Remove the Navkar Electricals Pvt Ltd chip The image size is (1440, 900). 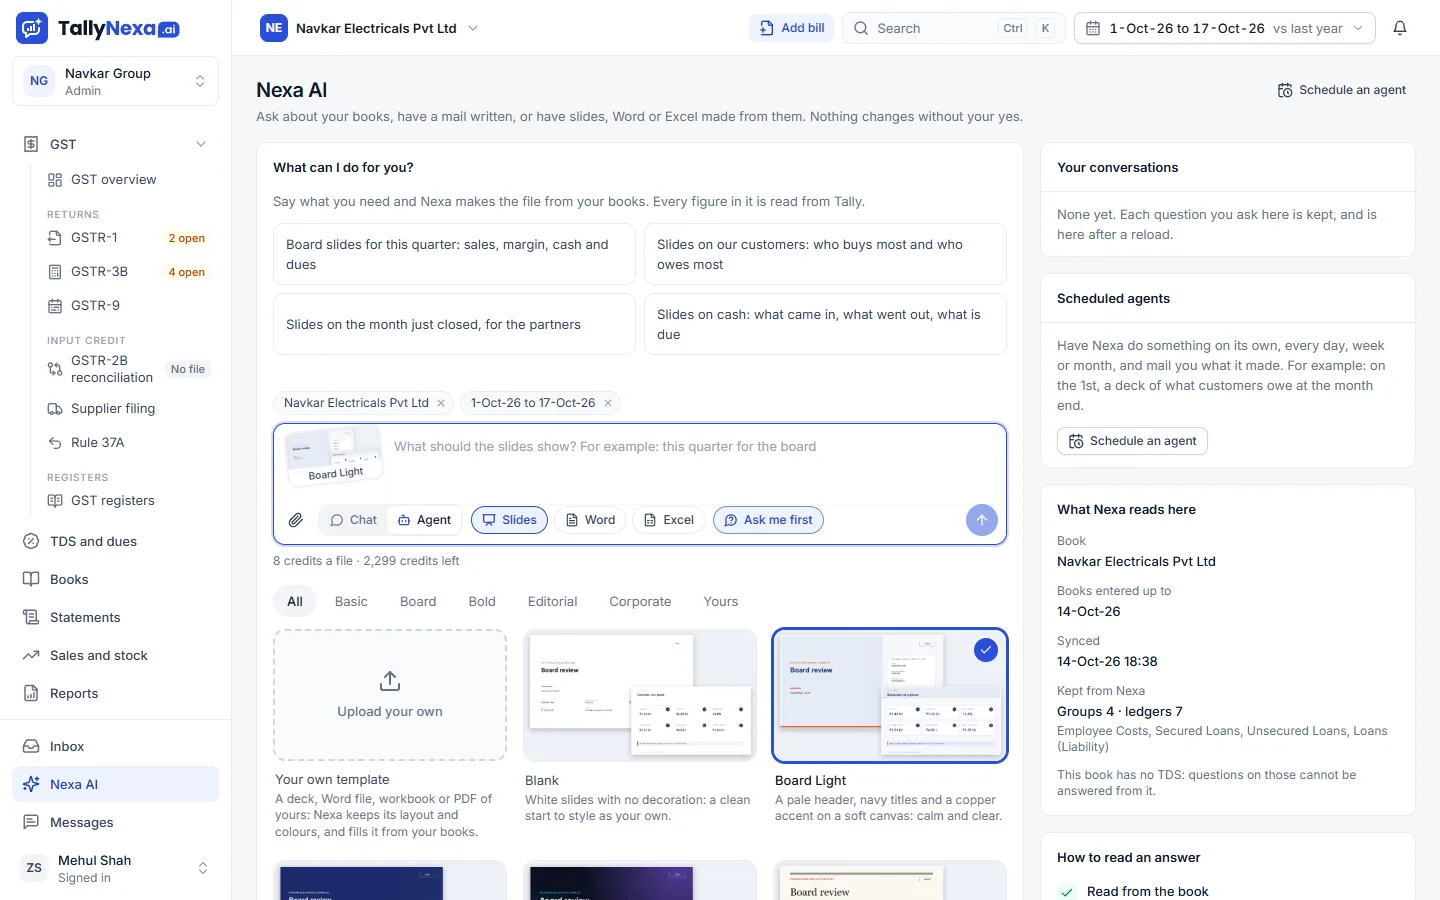pos(441,403)
